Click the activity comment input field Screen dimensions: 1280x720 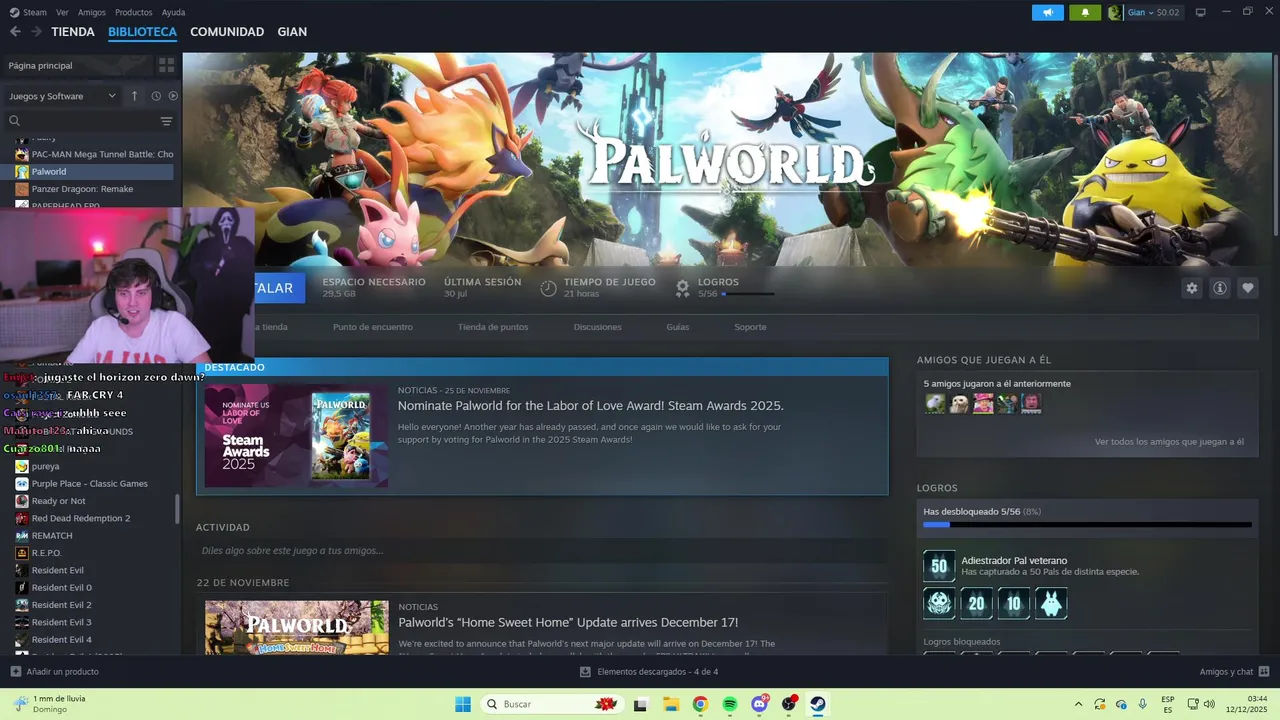(x=542, y=551)
